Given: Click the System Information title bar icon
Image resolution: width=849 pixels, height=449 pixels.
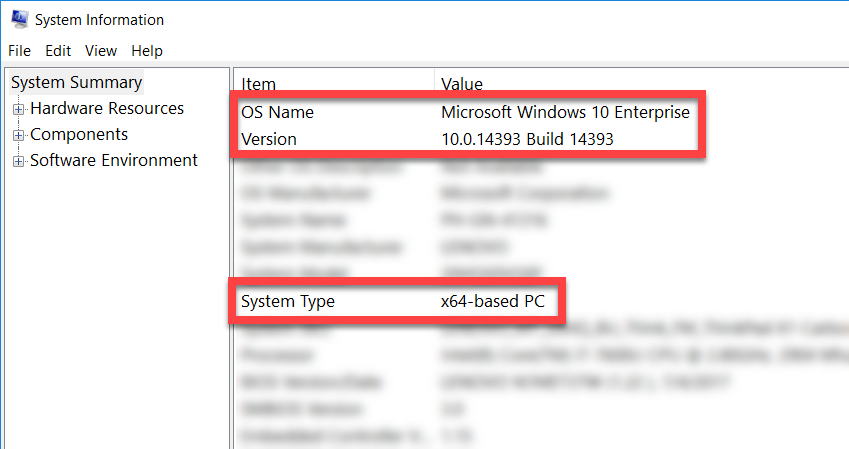Looking at the screenshot, I should (x=19, y=19).
